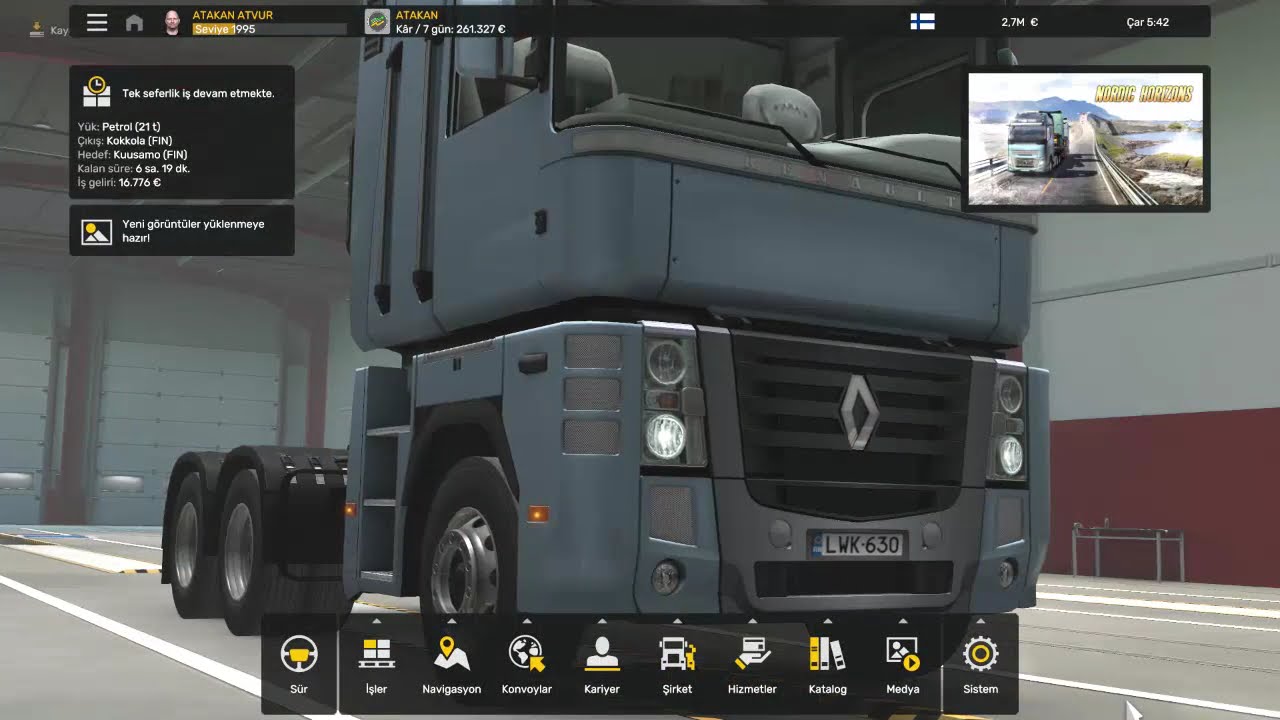This screenshot has width=1280, height=720.
Task: Click the Yük: Petrol (21 t) line
Action: pyautogui.click(x=120, y=127)
